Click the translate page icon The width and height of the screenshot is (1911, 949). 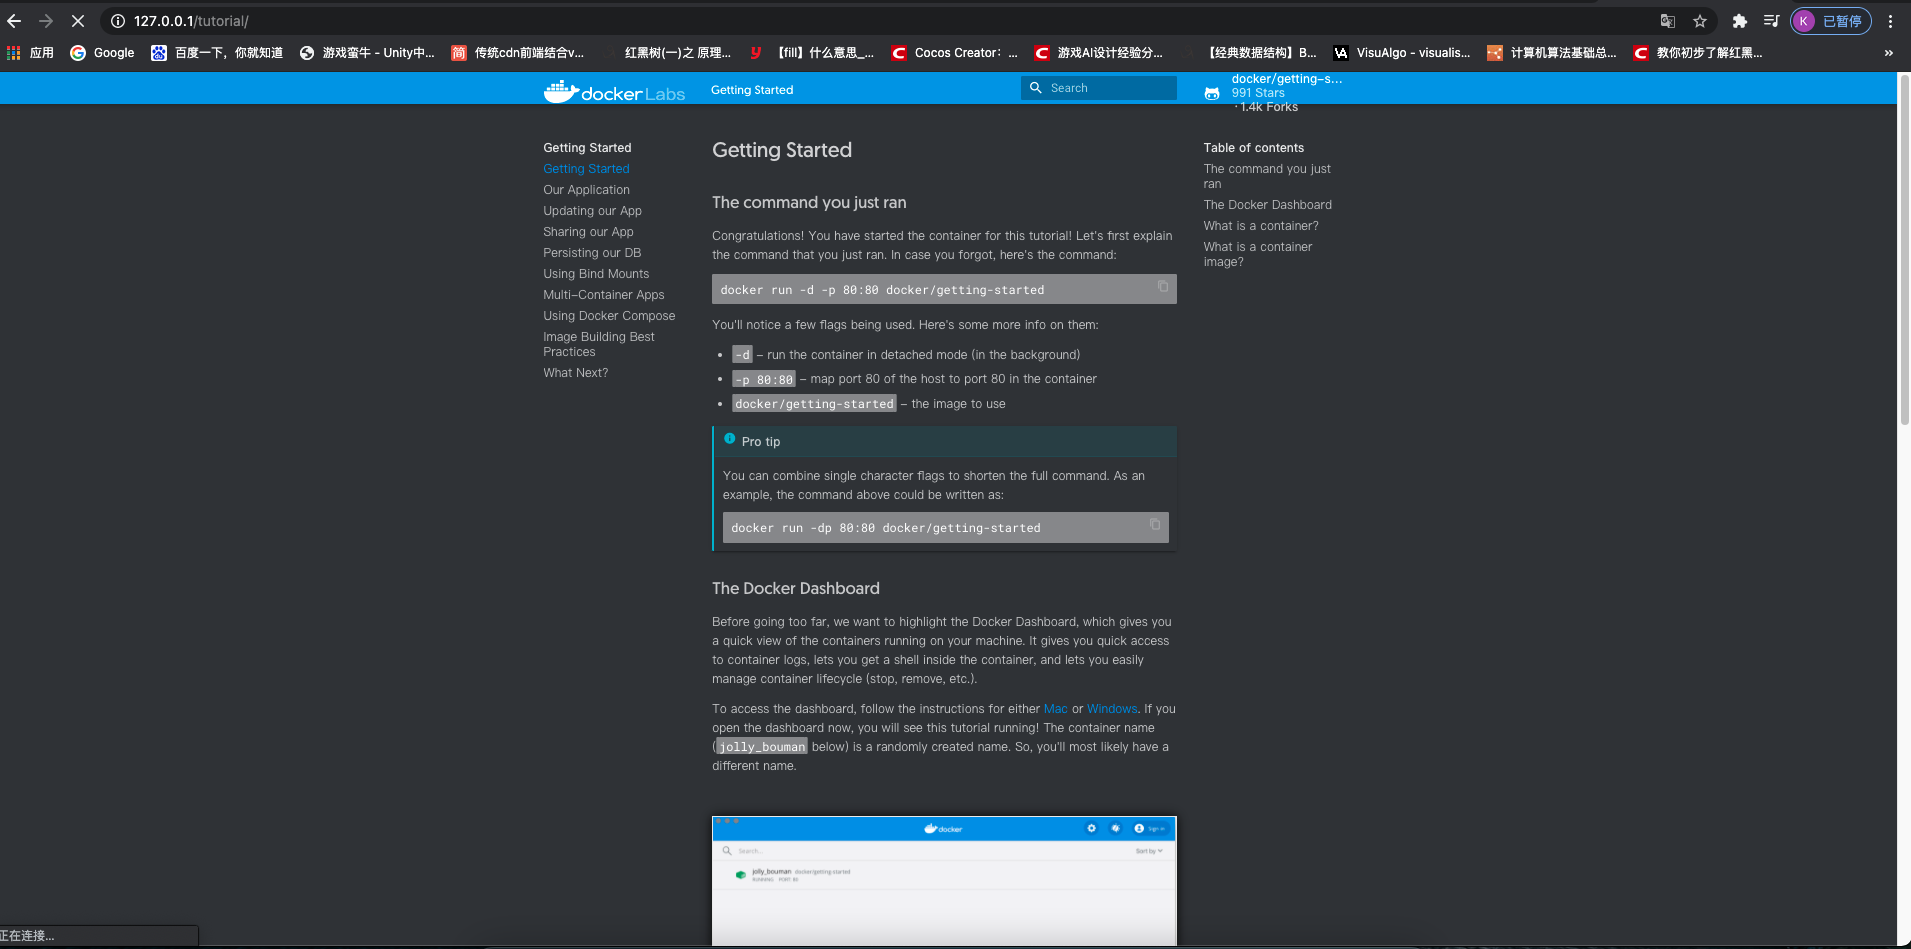coord(1667,21)
